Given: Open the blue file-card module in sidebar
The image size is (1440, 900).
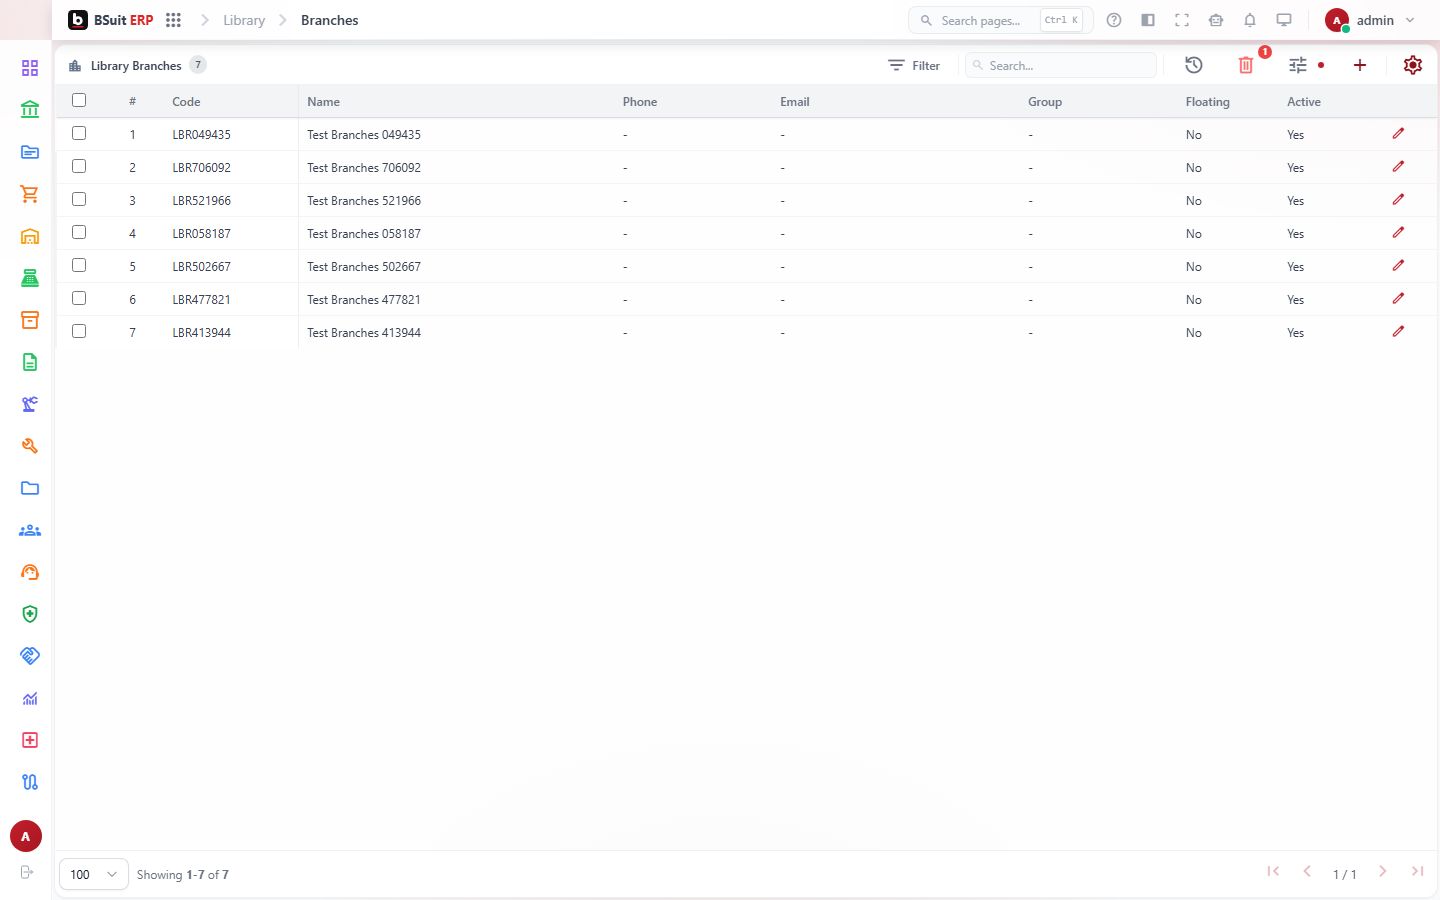Looking at the screenshot, I should click(x=30, y=152).
